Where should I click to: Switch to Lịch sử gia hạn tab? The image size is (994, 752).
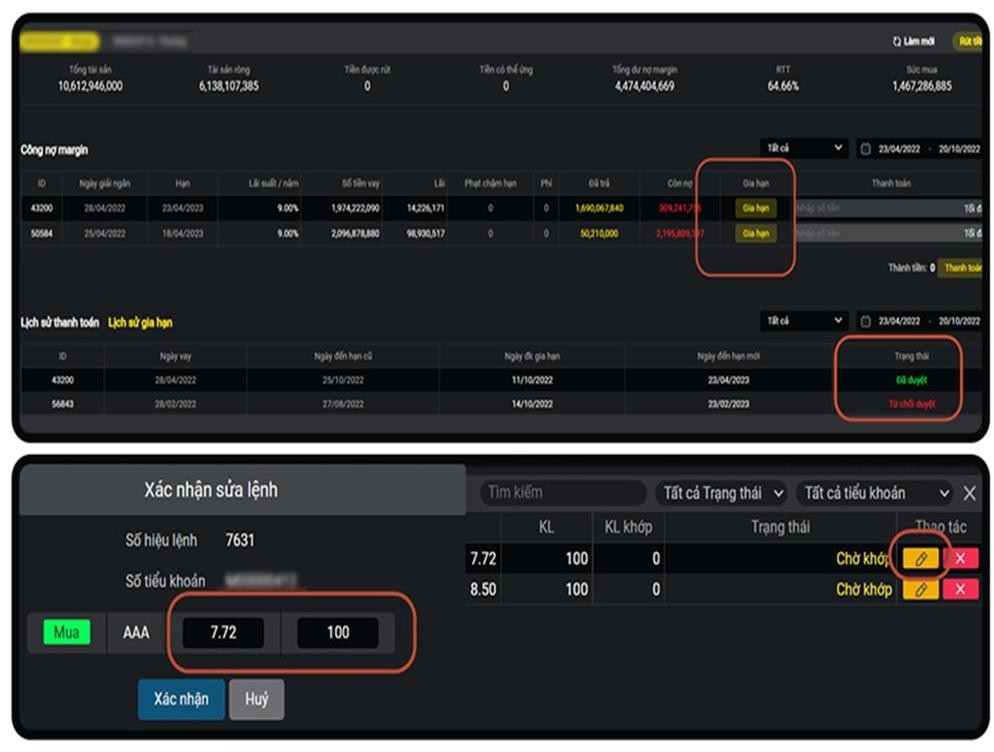(140, 323)
